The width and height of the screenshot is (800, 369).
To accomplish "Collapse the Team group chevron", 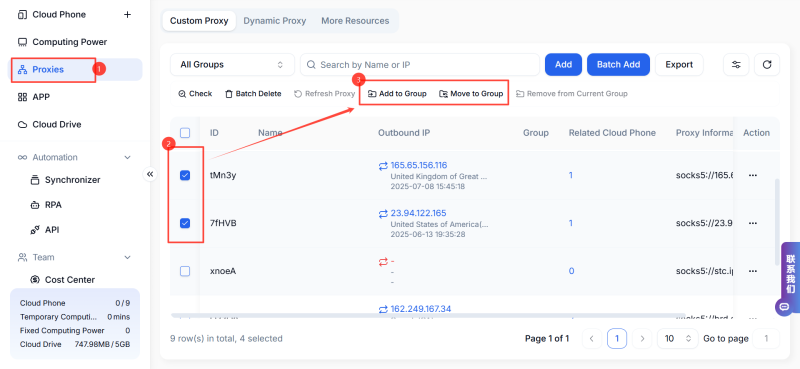I will click(x=128, y=257).
